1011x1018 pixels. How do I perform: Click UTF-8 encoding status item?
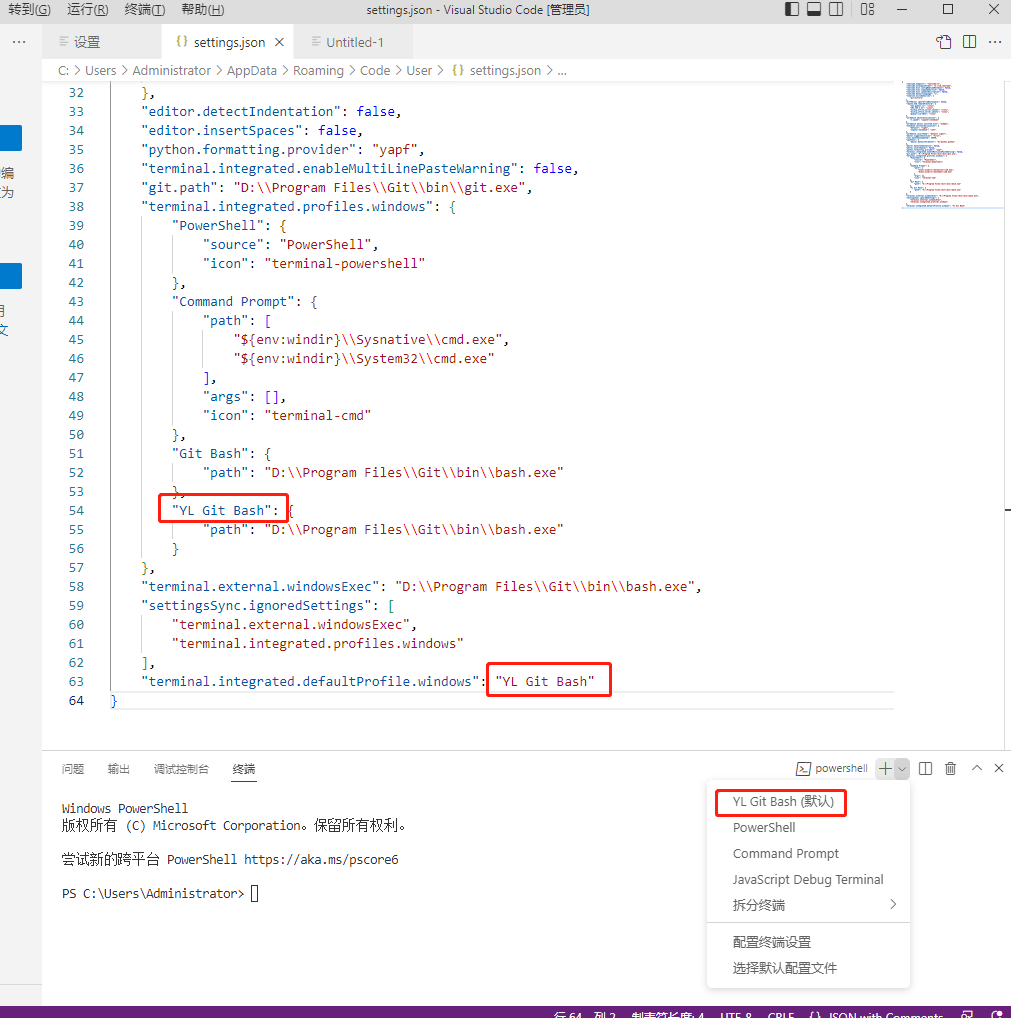(737, 1013)
